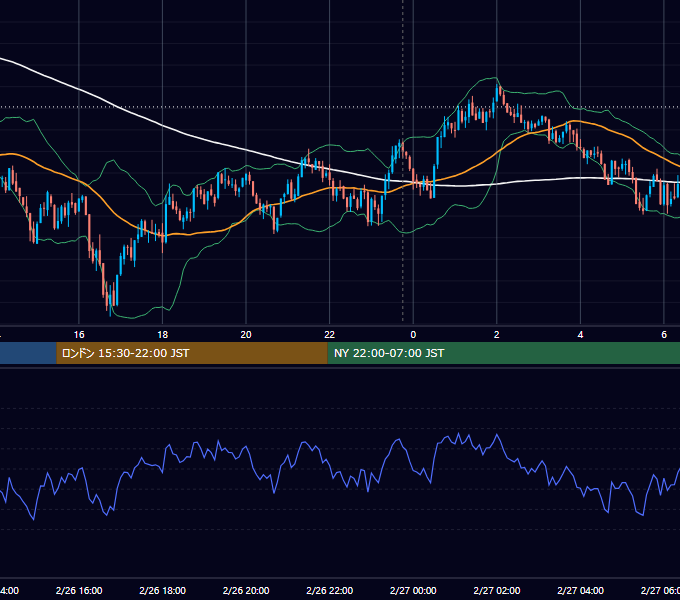This screenshot has width=680, height=600.
Task: Click the 20 hour axis label
Action: click(x=246, y=335)
